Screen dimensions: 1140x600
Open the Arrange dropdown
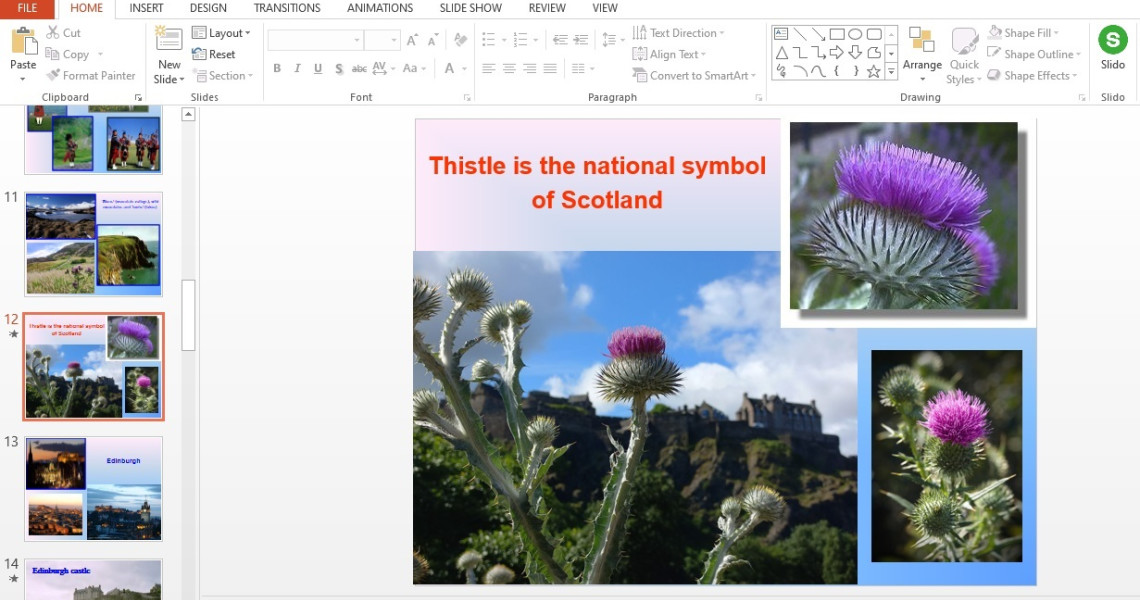tap(922, 56)
